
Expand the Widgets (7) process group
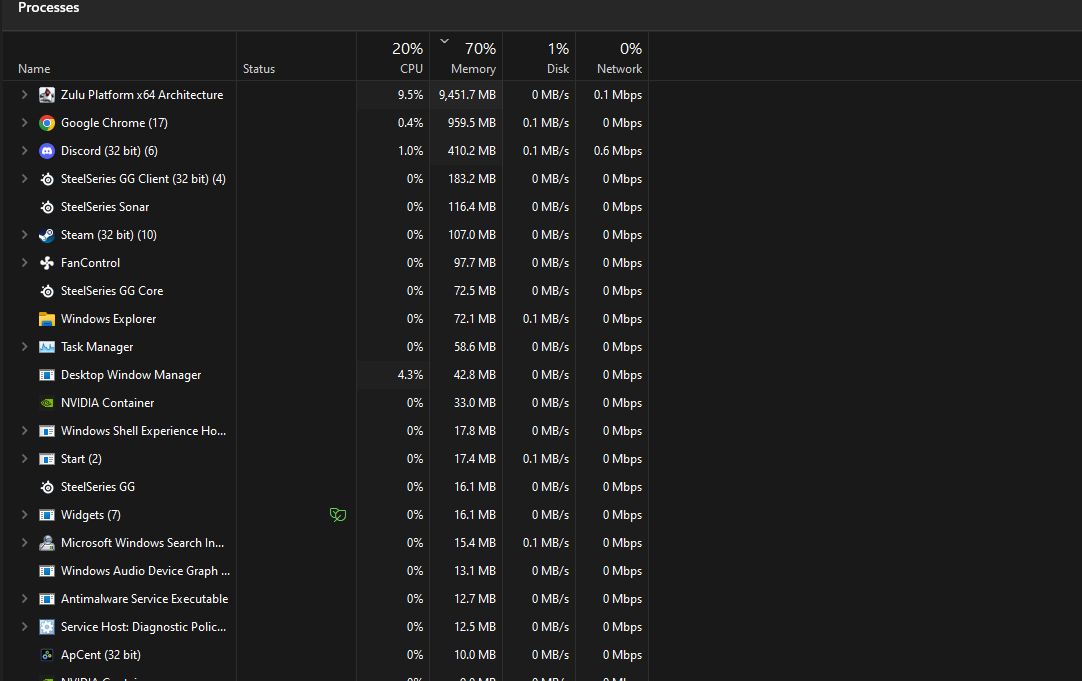pyautogui.click(x=24, y=515)
